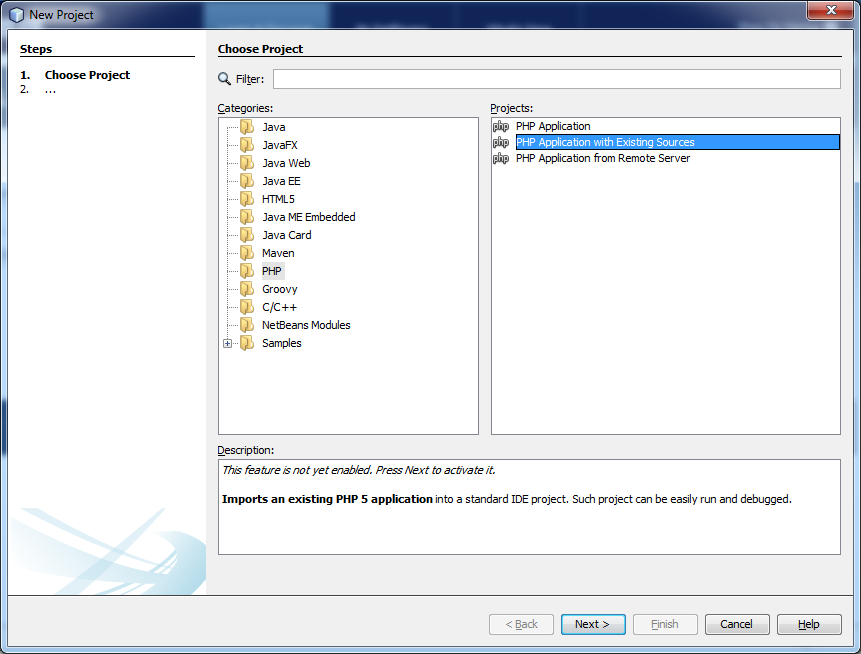Select the Java Card category

[x=287, y=235]
